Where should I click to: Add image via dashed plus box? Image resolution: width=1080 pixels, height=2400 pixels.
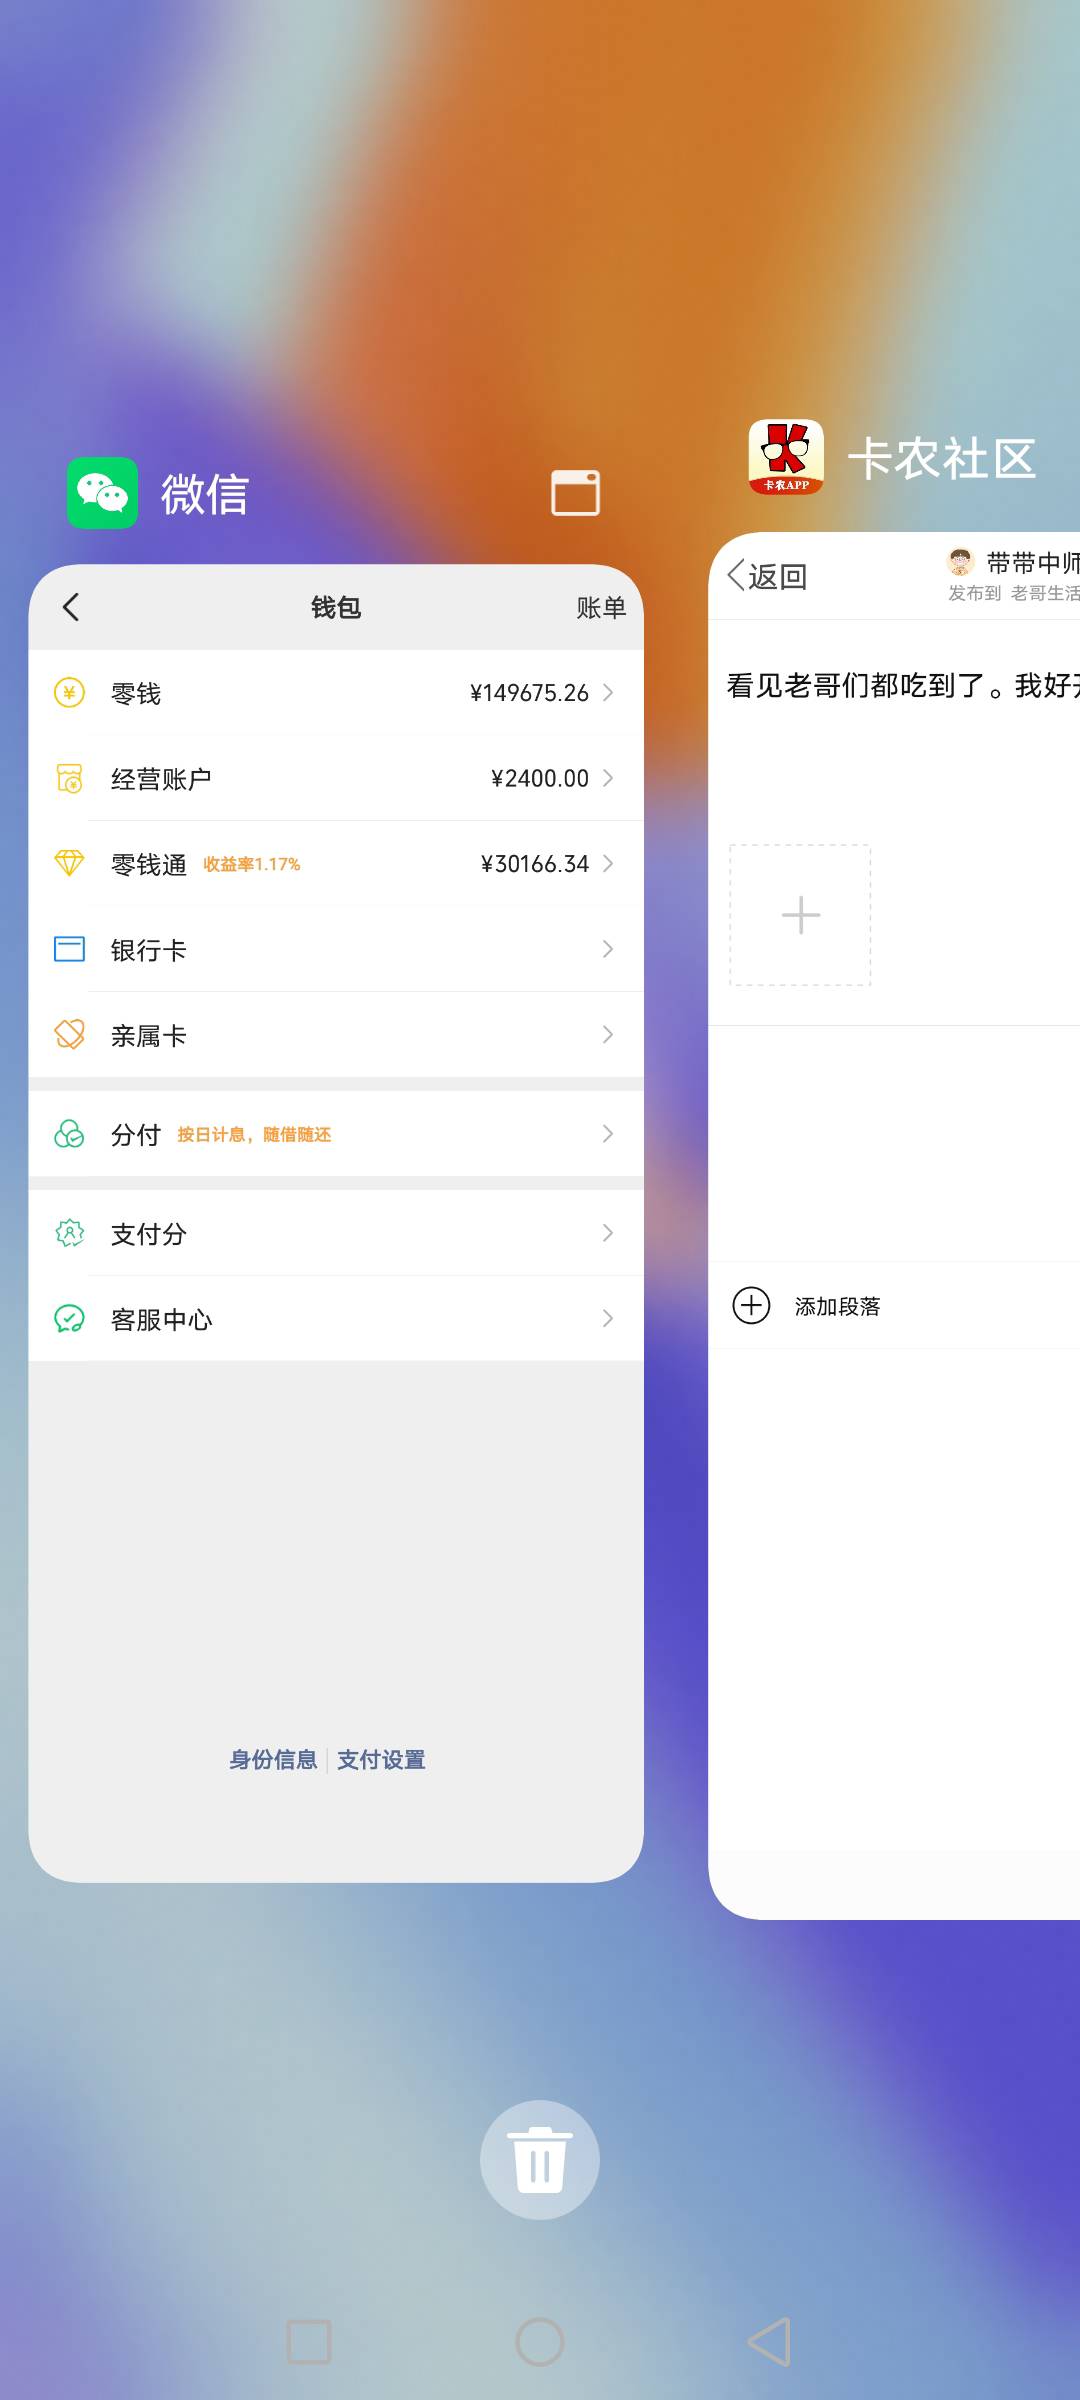click(800, 915)
